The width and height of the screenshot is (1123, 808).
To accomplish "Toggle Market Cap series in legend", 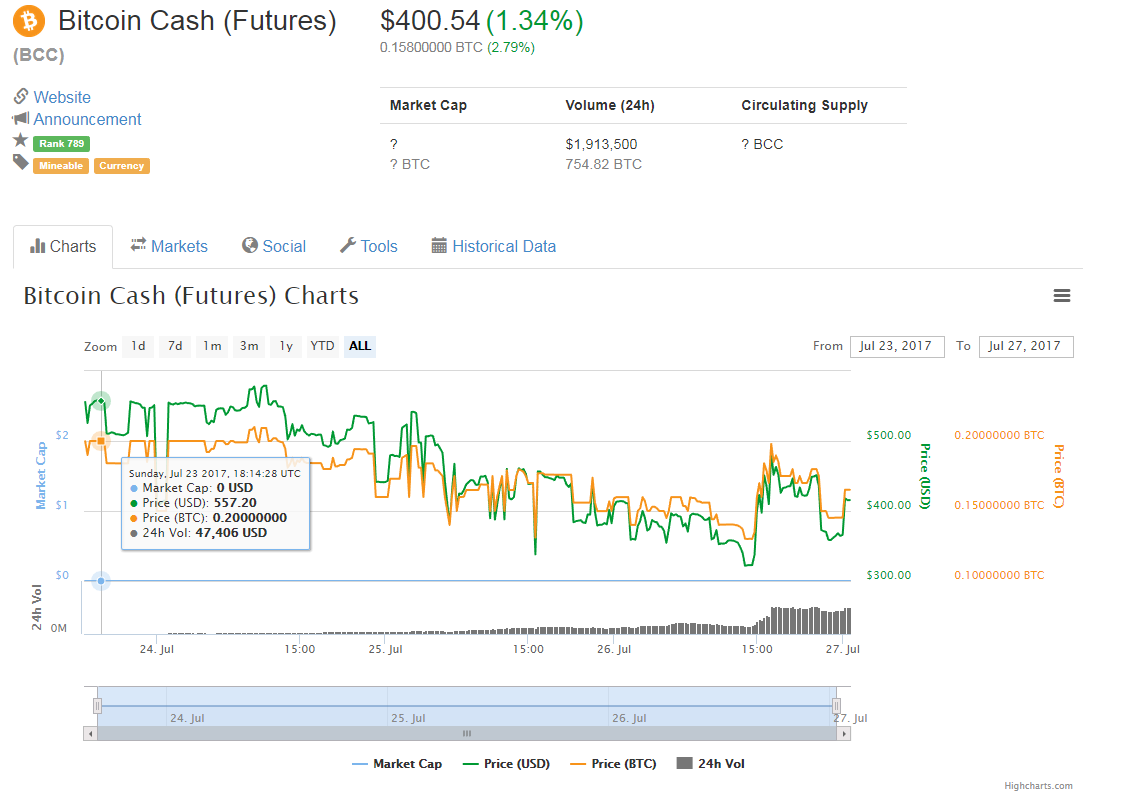I will tap(397, 764).
